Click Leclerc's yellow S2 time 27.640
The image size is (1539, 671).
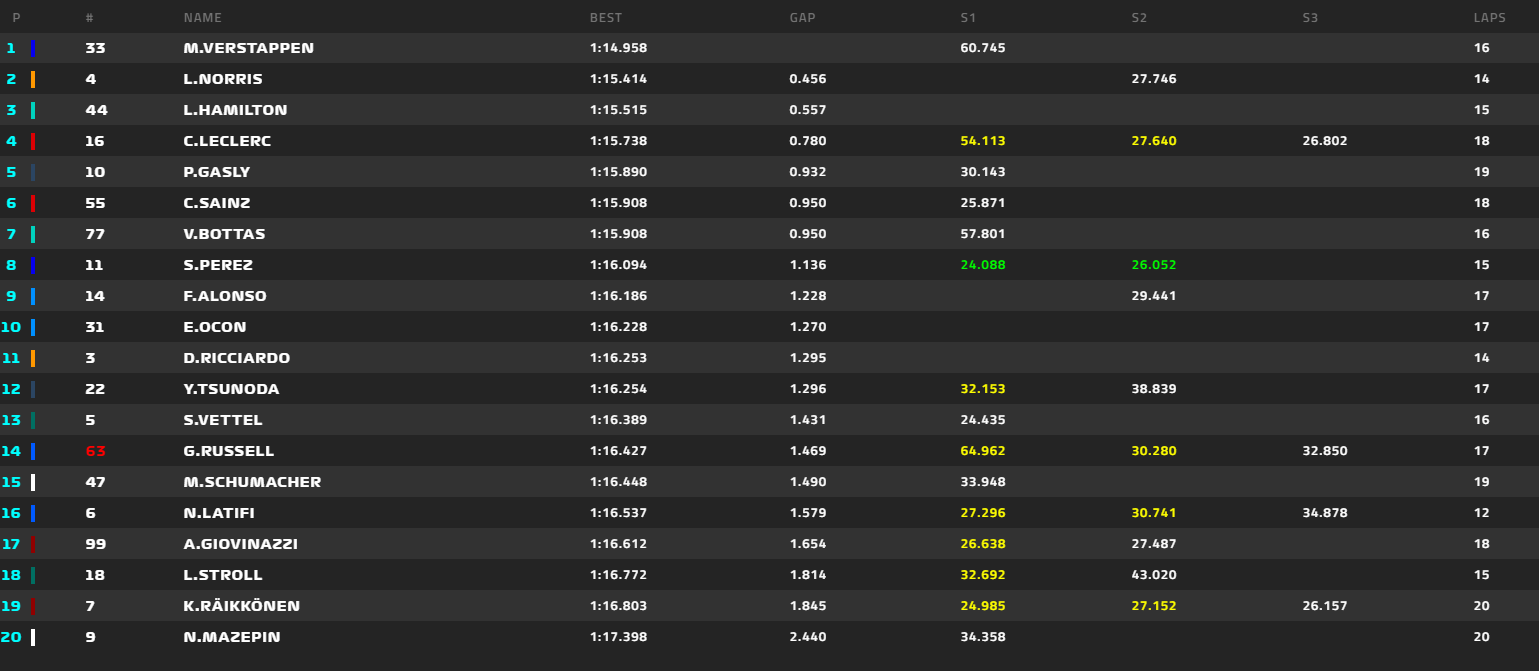(1153, 141)
